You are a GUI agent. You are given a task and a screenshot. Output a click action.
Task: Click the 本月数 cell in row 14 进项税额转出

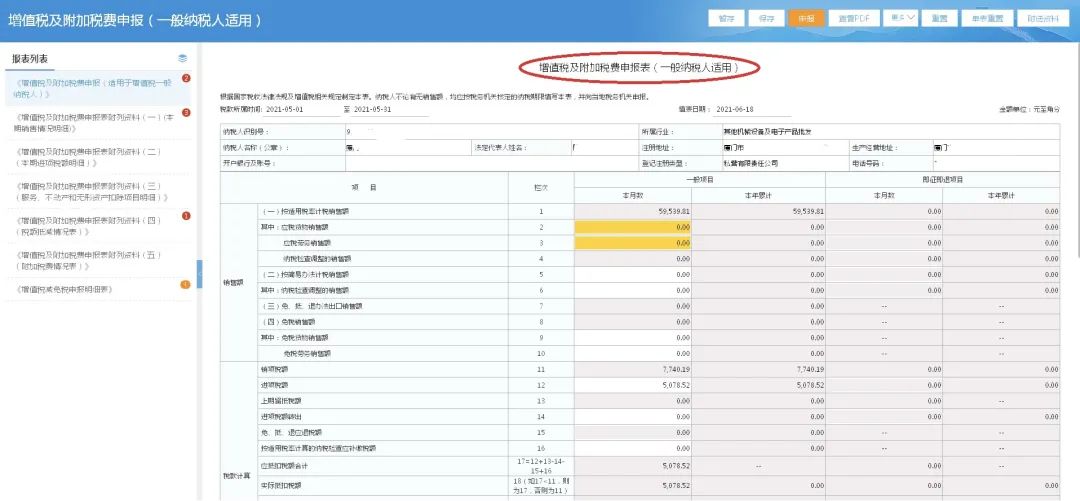coord(632,418)
